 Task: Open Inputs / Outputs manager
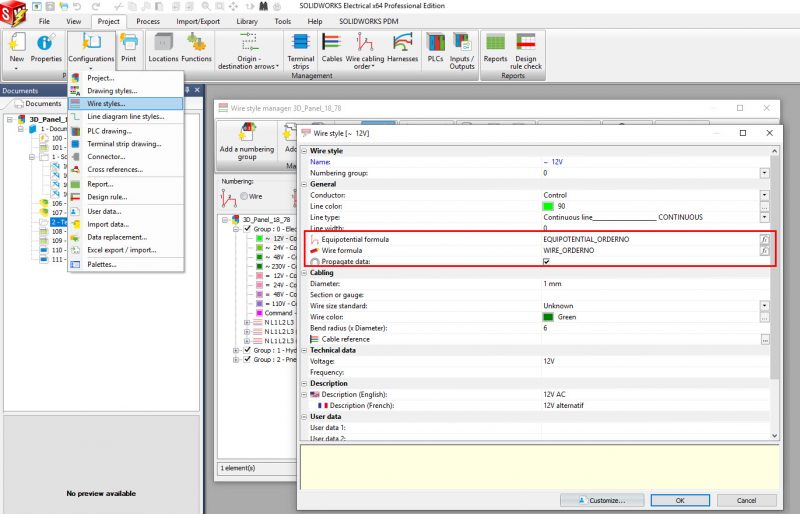462,51
